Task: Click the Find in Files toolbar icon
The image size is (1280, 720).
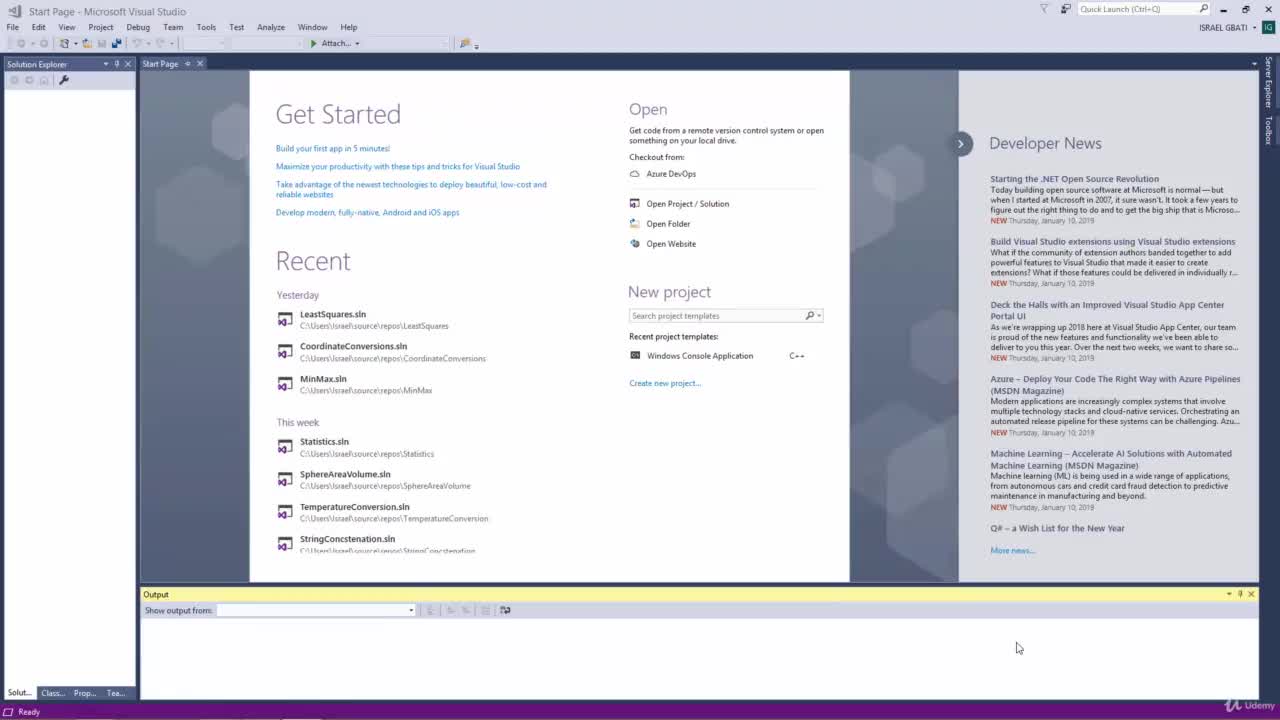Action: click(465, 43)
